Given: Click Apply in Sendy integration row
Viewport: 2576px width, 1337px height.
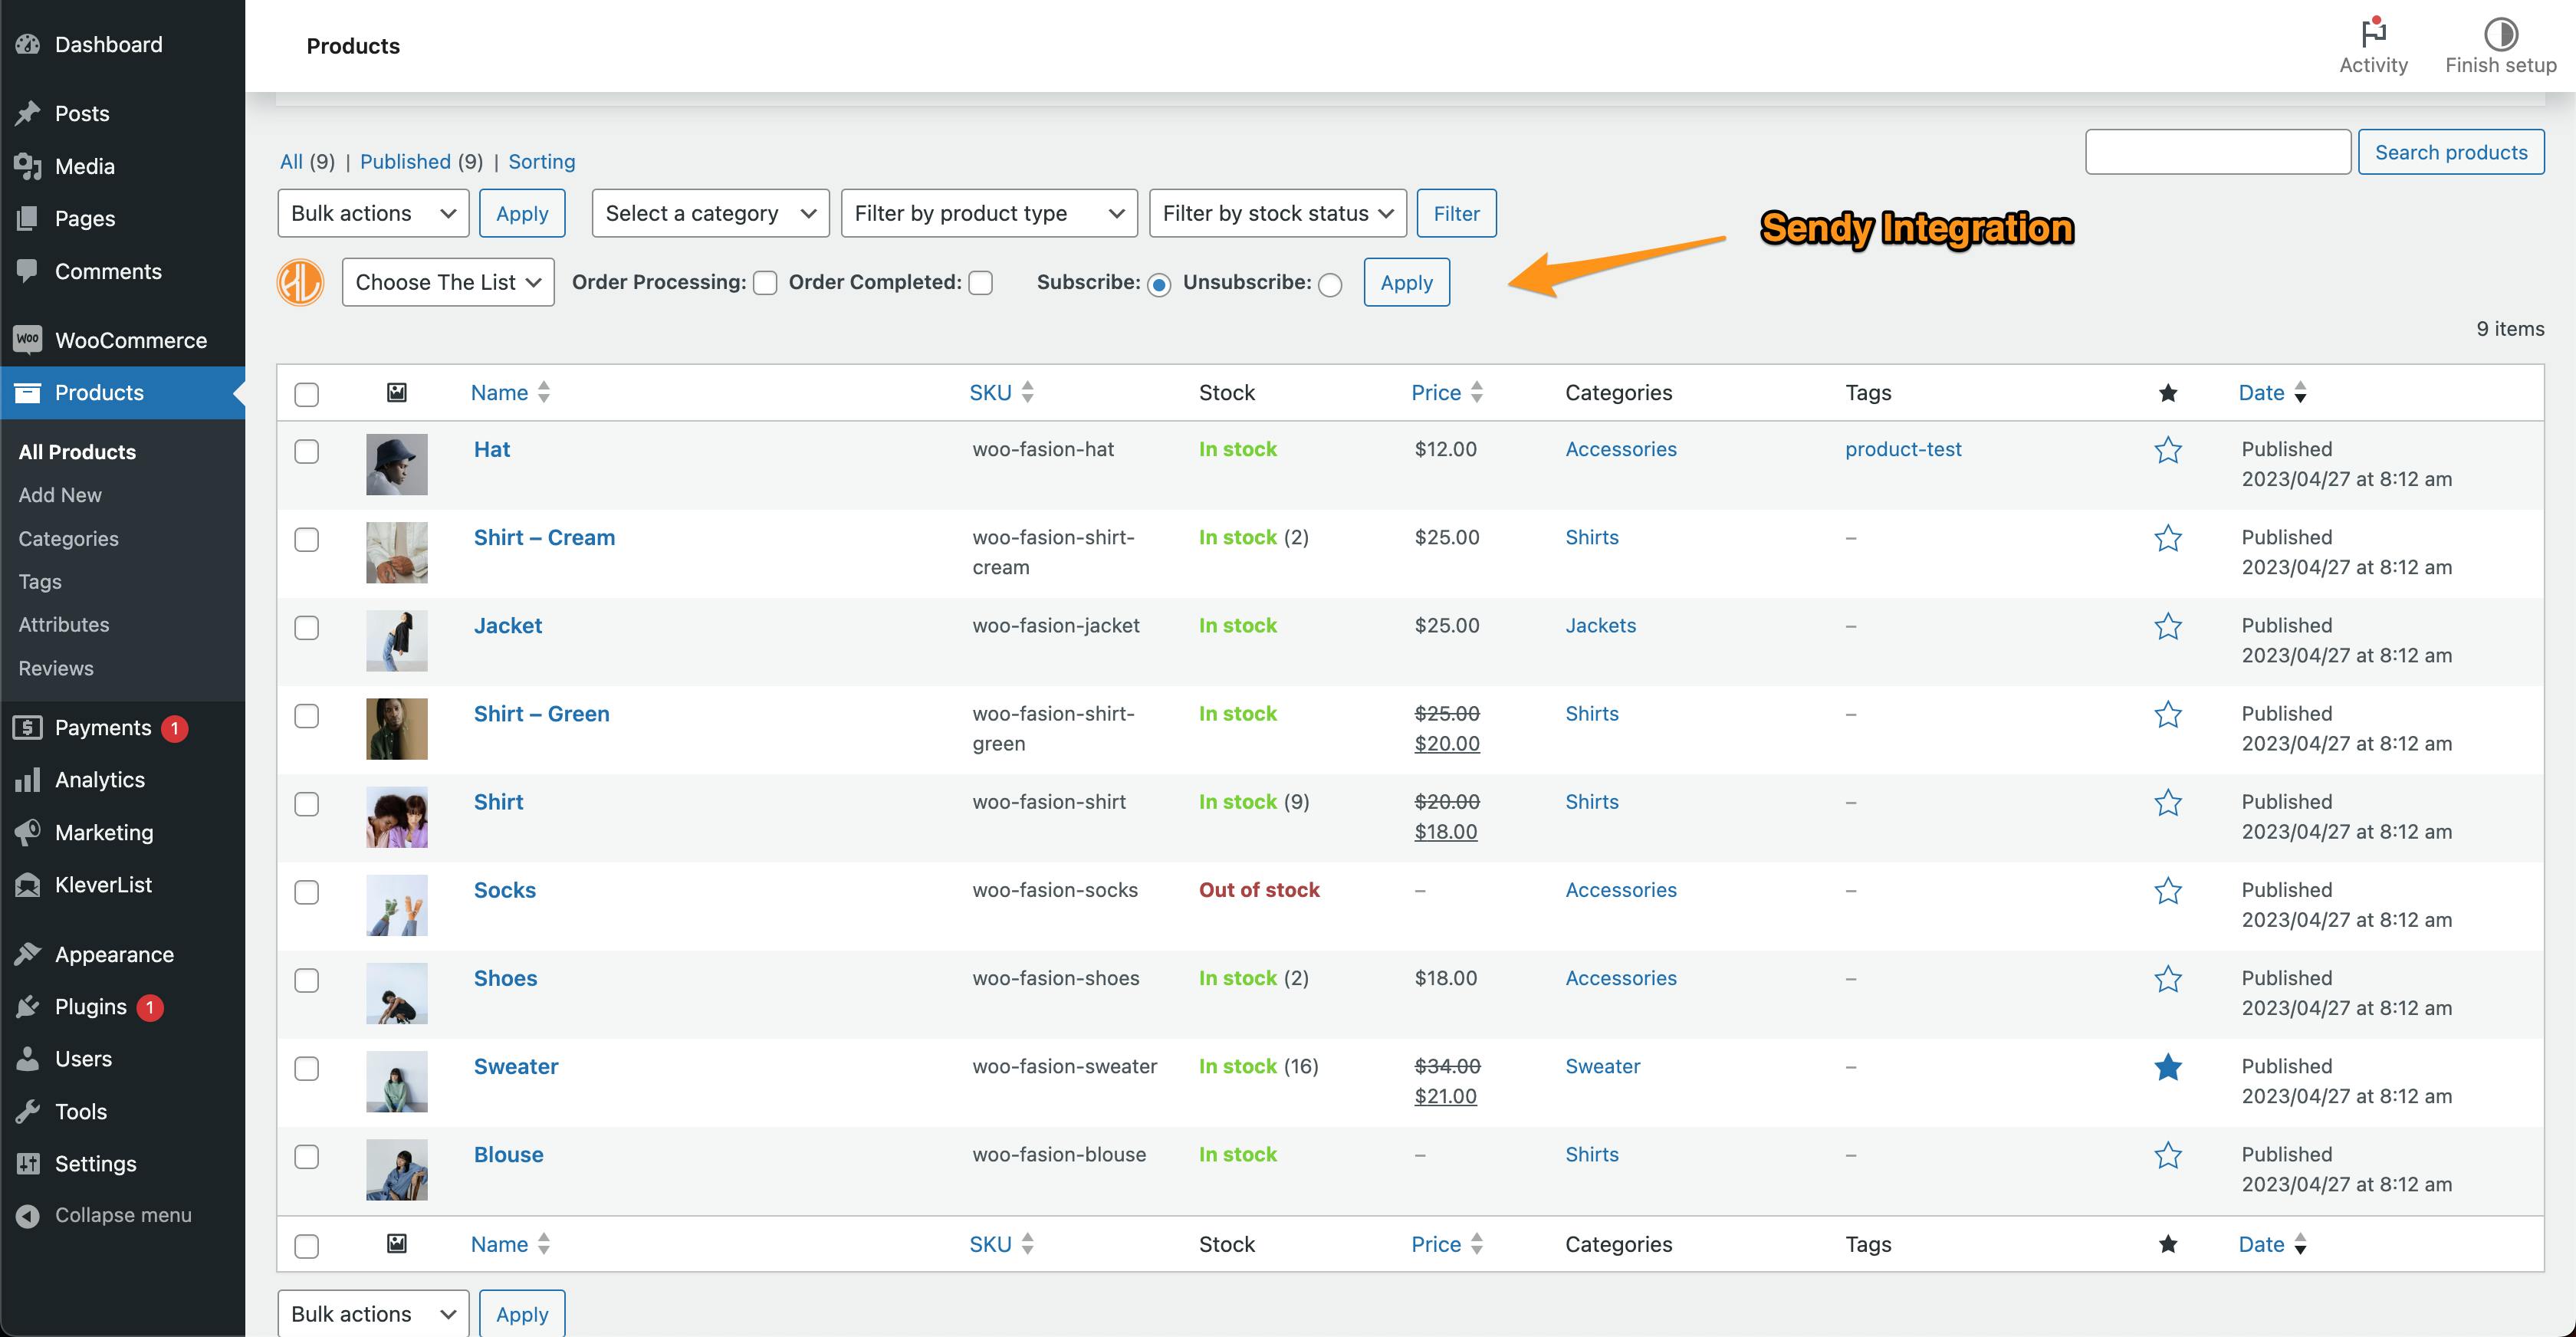Looking at the screenshot, I should coord(1406,282).
